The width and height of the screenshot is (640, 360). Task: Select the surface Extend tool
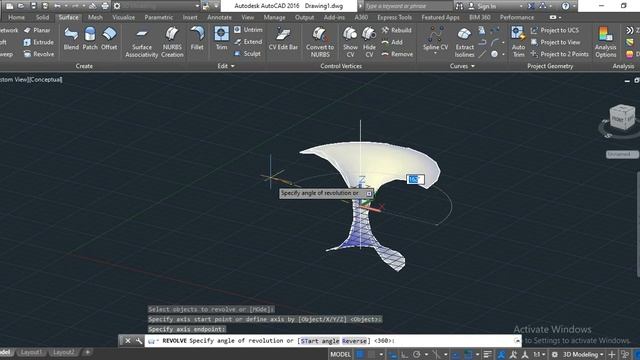[x=248, y=42]
